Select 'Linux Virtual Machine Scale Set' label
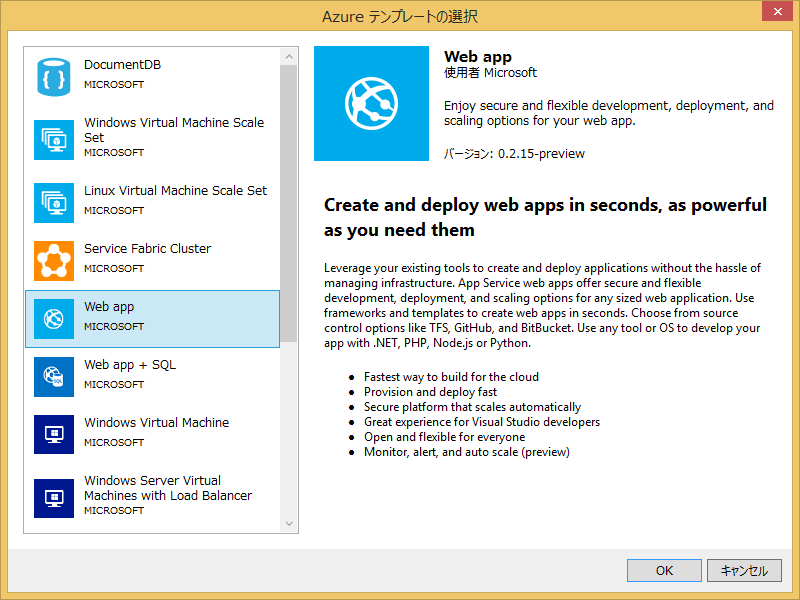The image size is (800, 600). (x=176, y=191)
